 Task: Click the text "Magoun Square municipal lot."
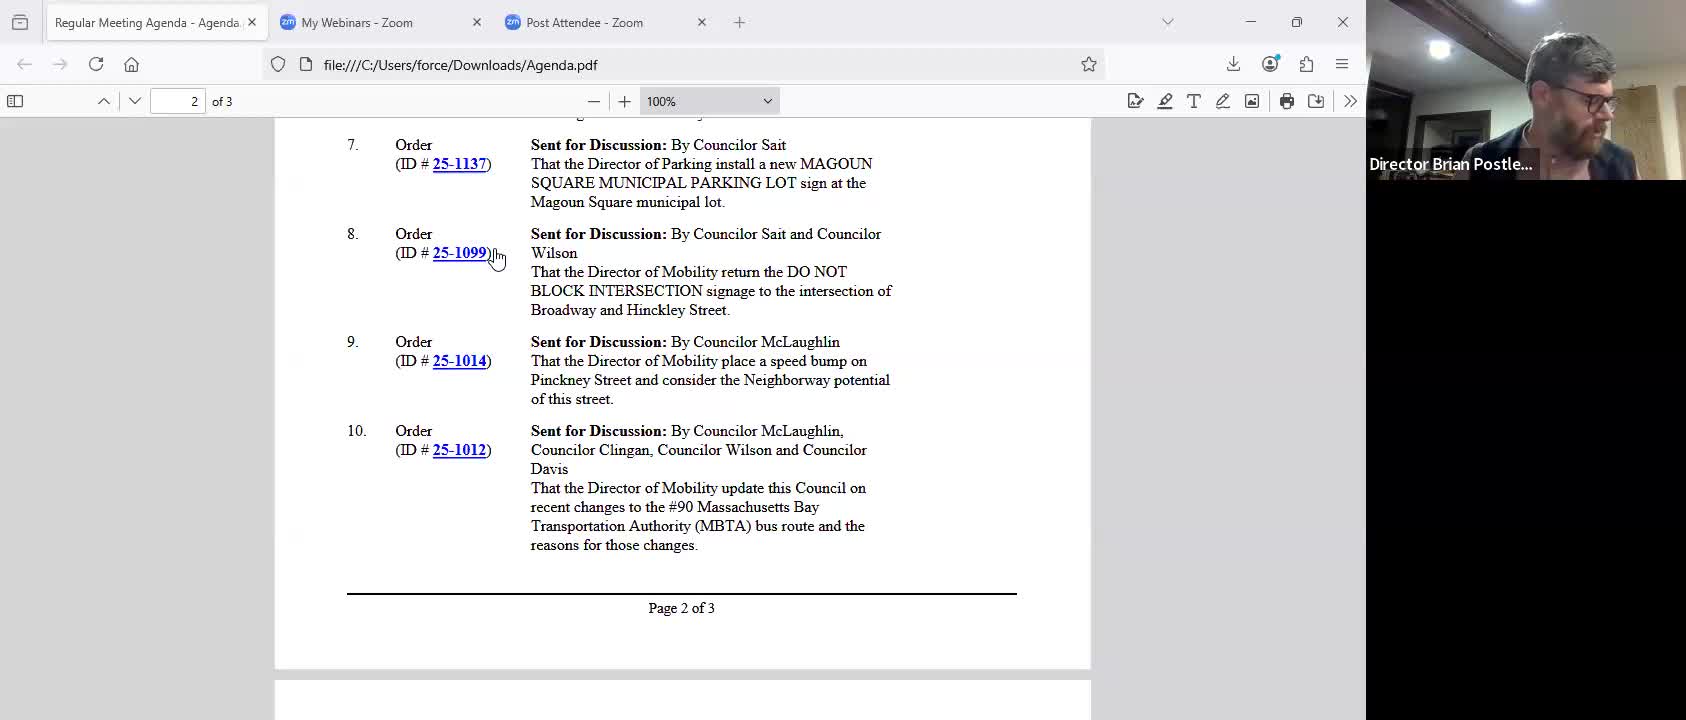click(628, 202)
